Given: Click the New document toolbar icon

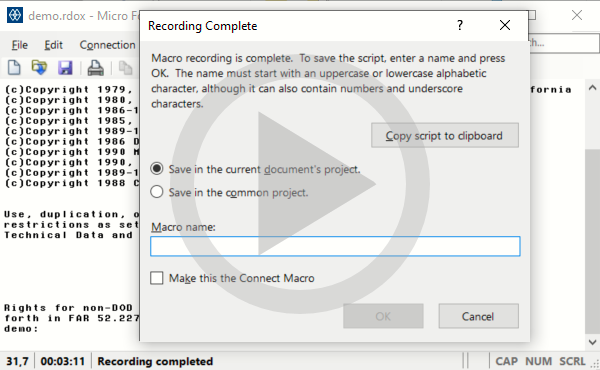Looking at the screenshot, I should pyautogui.click(x=14, y=68).
